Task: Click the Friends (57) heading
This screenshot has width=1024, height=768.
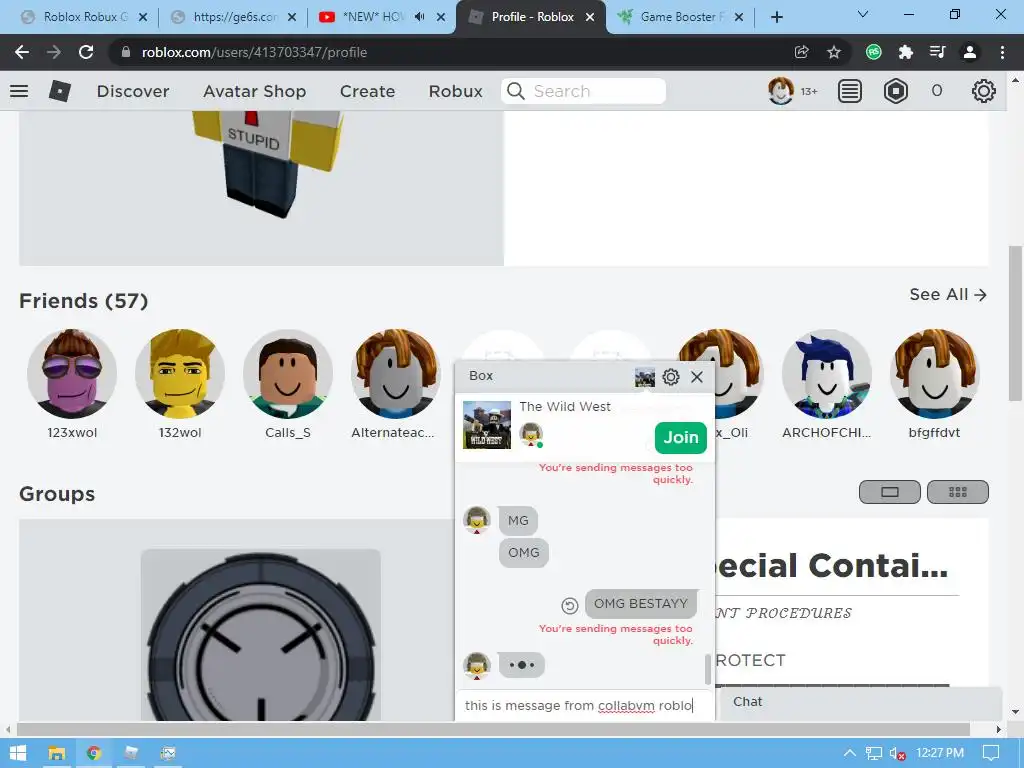Action: pos(84,300)
